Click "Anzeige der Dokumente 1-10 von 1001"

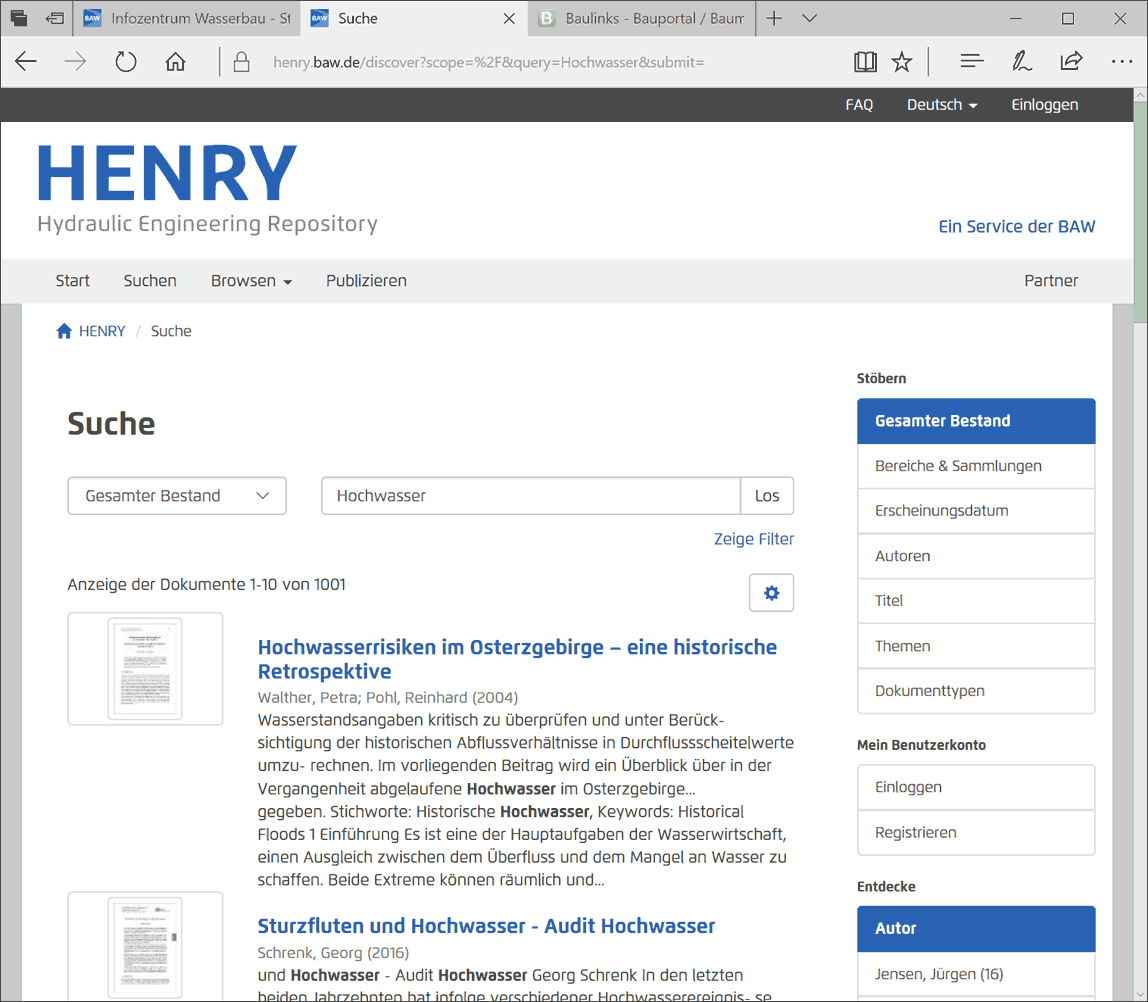pyautogui.click(x=206, y=585)
